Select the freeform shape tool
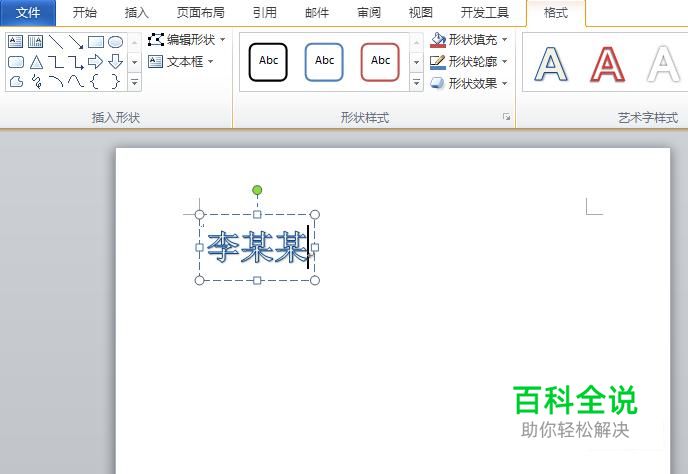Screen dimensions: 688x474 (16, 82)
